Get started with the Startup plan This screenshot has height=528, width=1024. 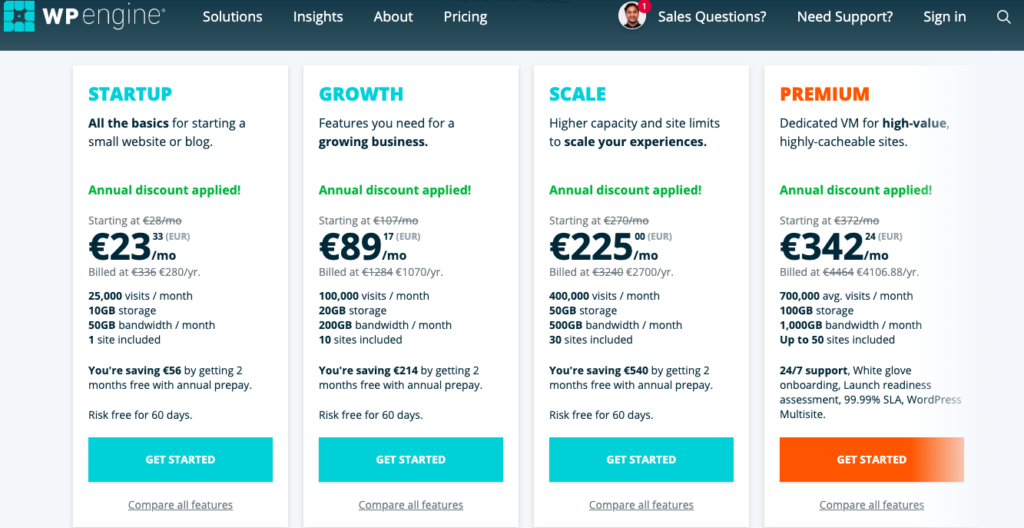180,459
